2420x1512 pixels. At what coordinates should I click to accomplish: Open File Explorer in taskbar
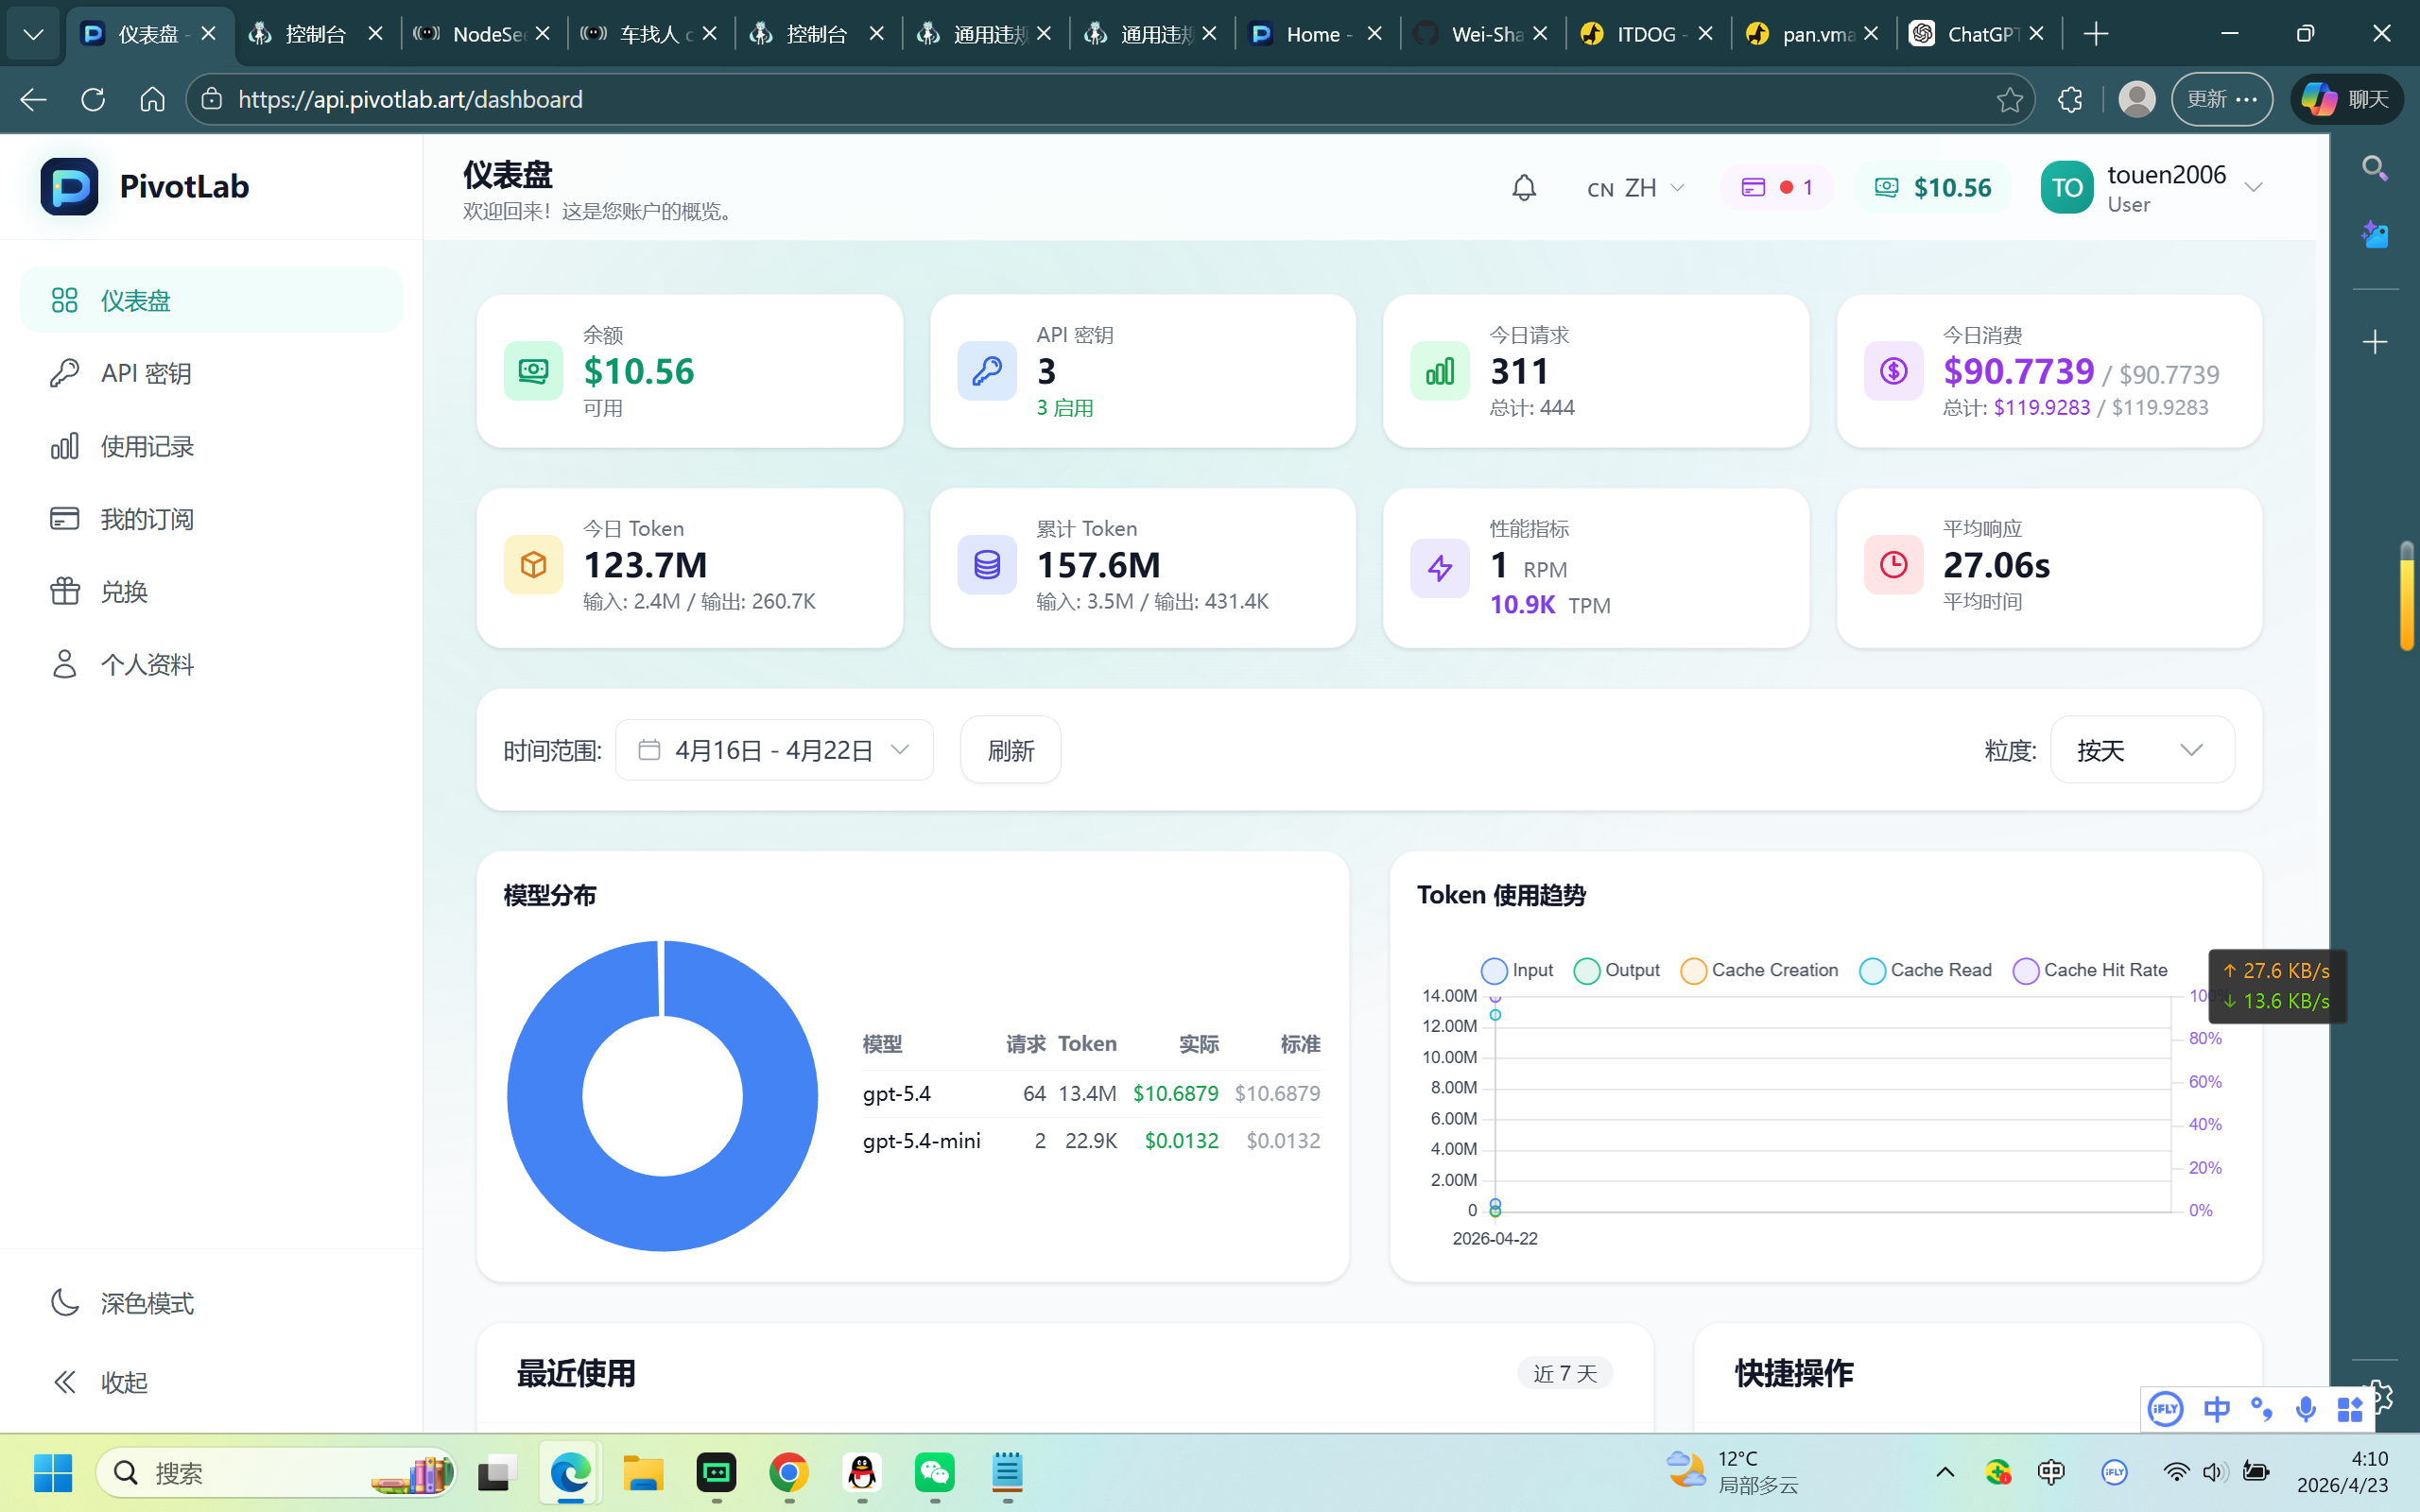pyautogui.click(x=643, y=1472)
